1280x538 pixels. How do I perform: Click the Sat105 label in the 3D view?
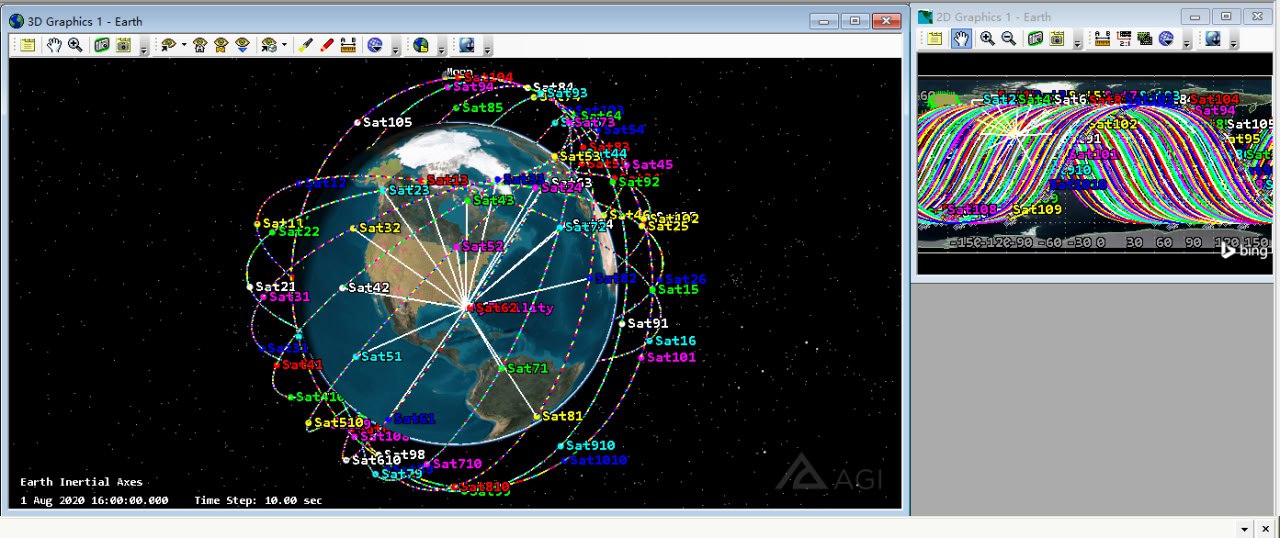pyautogui.click(x=387, y=122)
